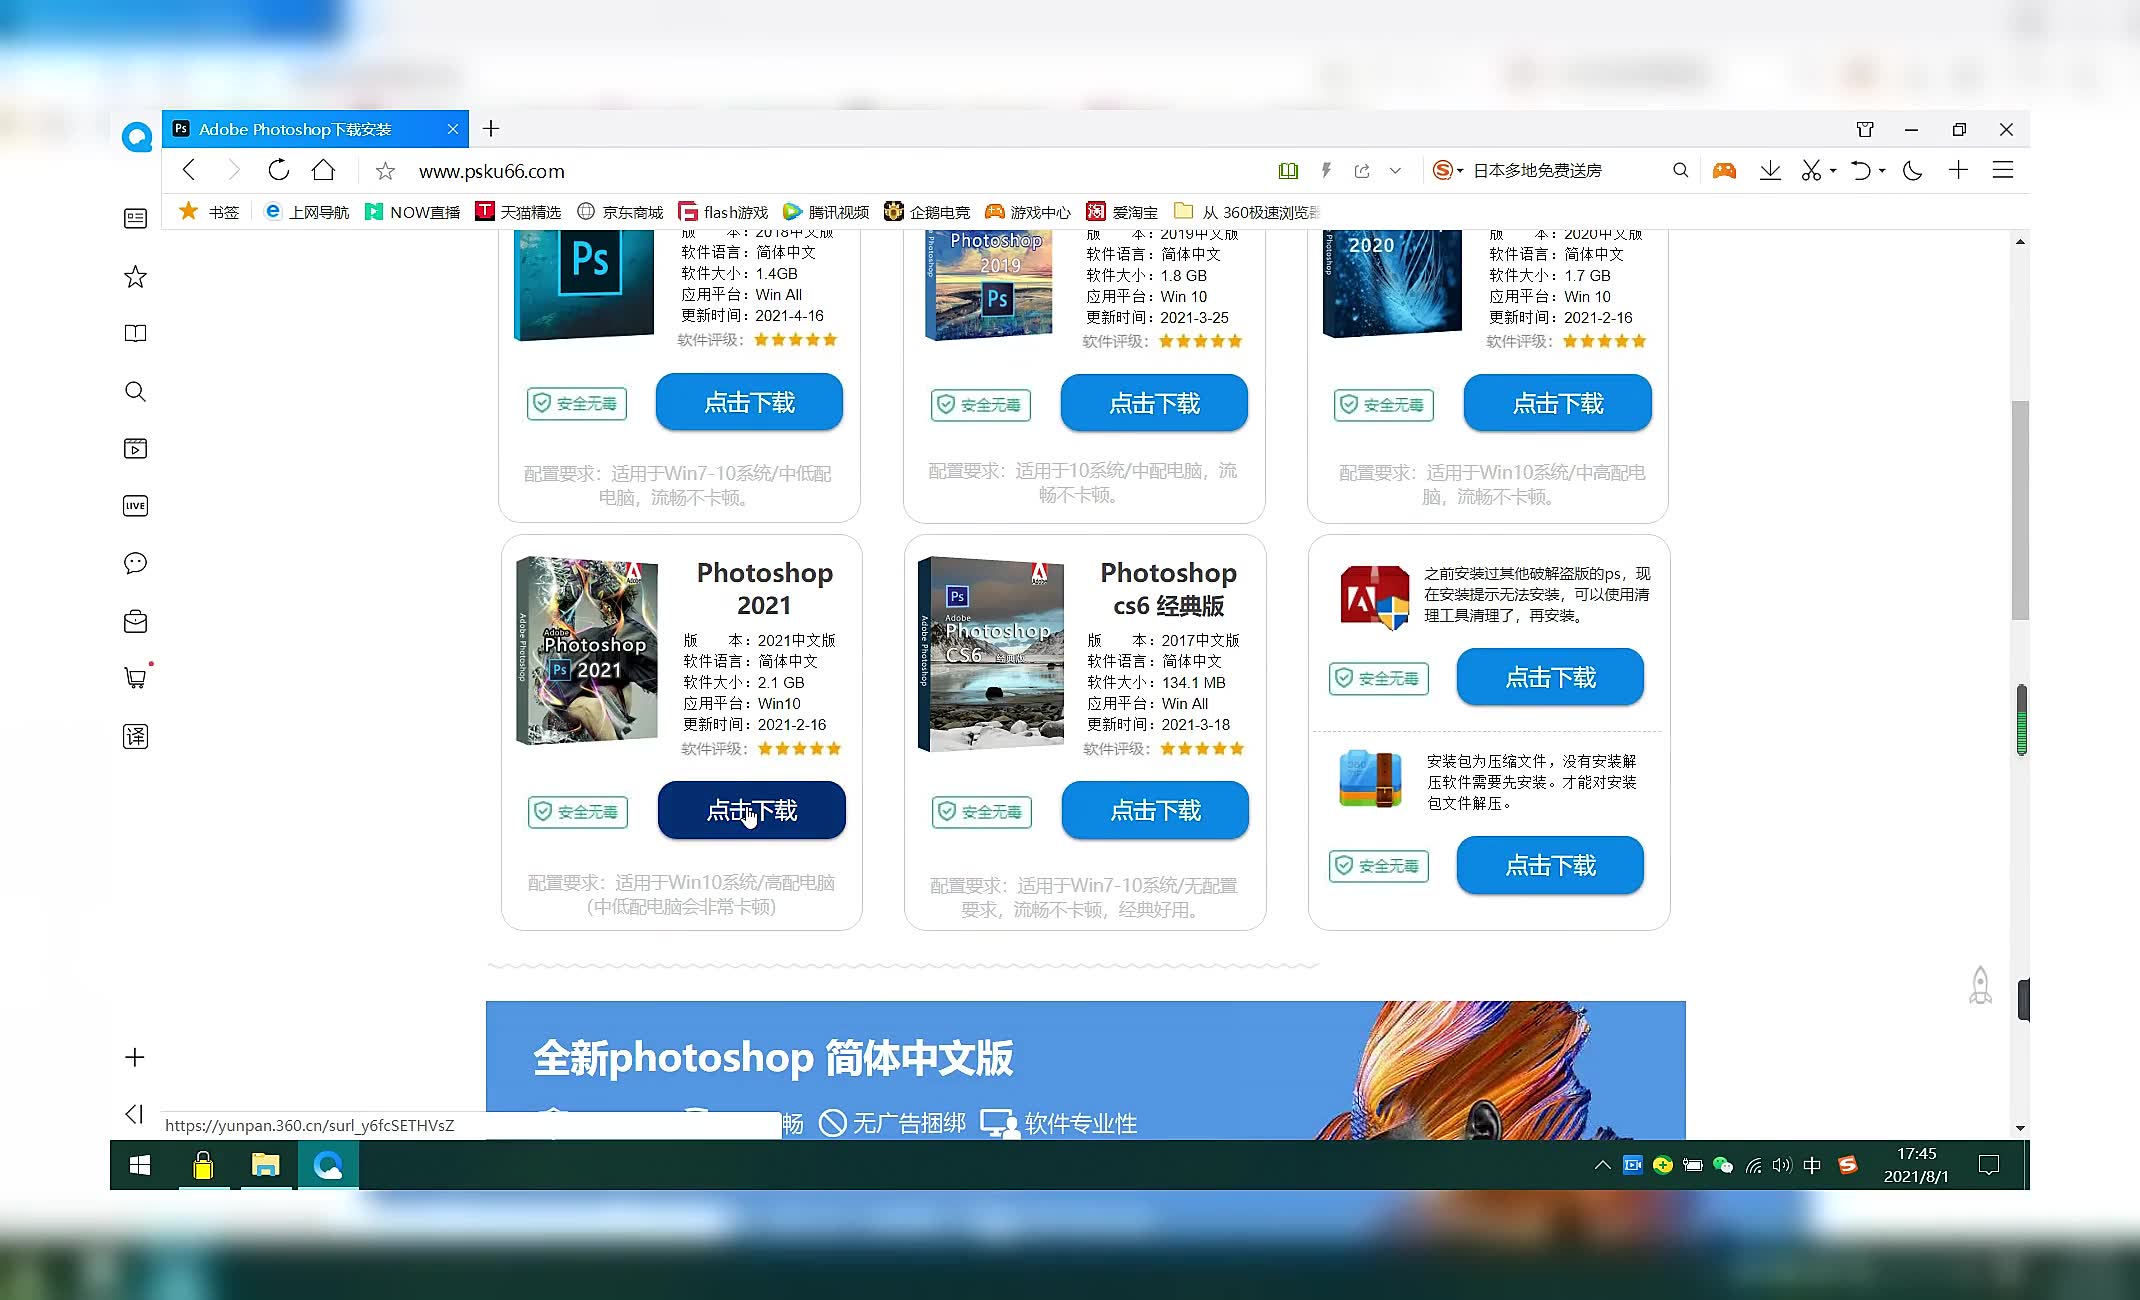Viewport: 2140px width, 1300px height.
Task: Open the mailbox sidebar icon
Action: tap(135, 621)
